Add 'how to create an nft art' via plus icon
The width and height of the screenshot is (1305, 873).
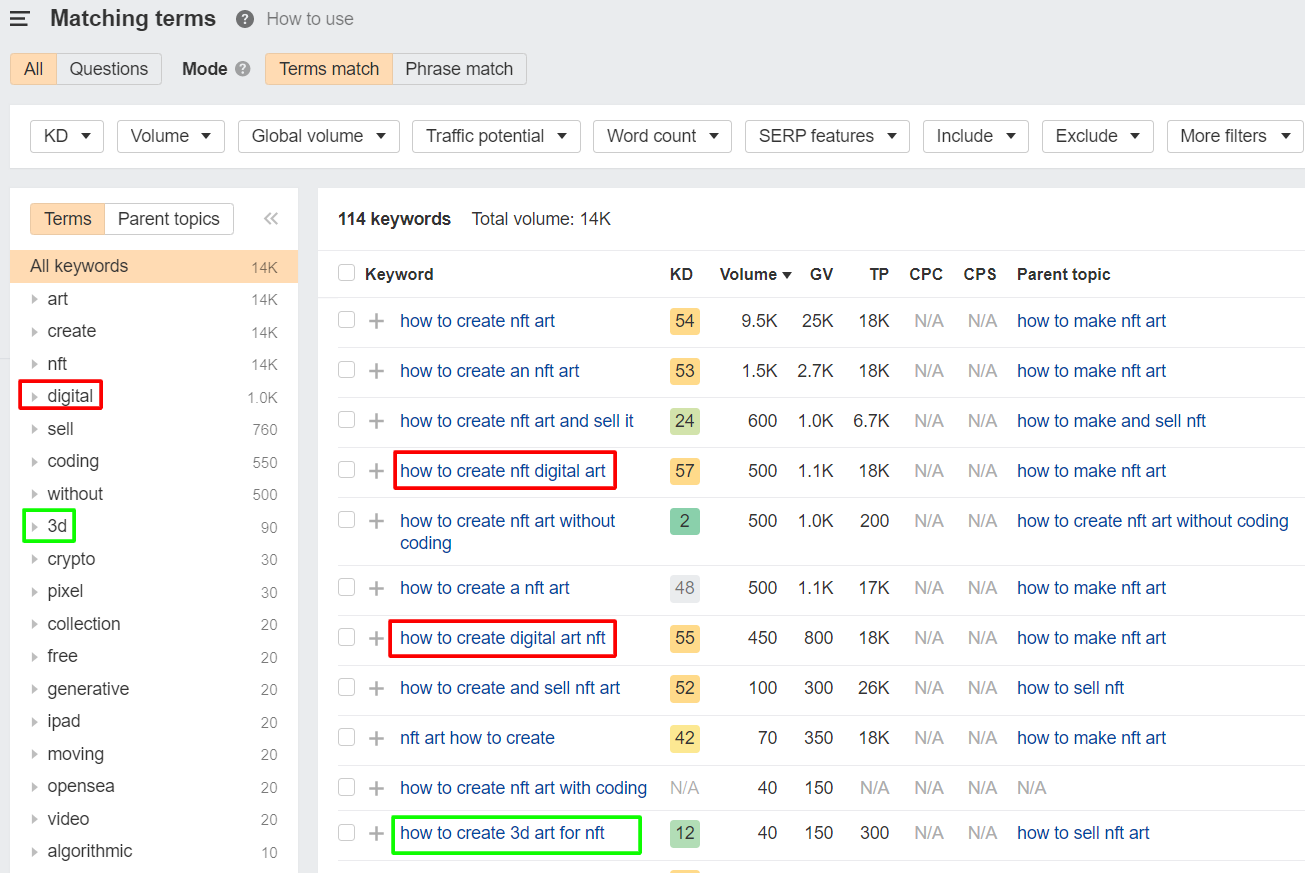point(377,371)
